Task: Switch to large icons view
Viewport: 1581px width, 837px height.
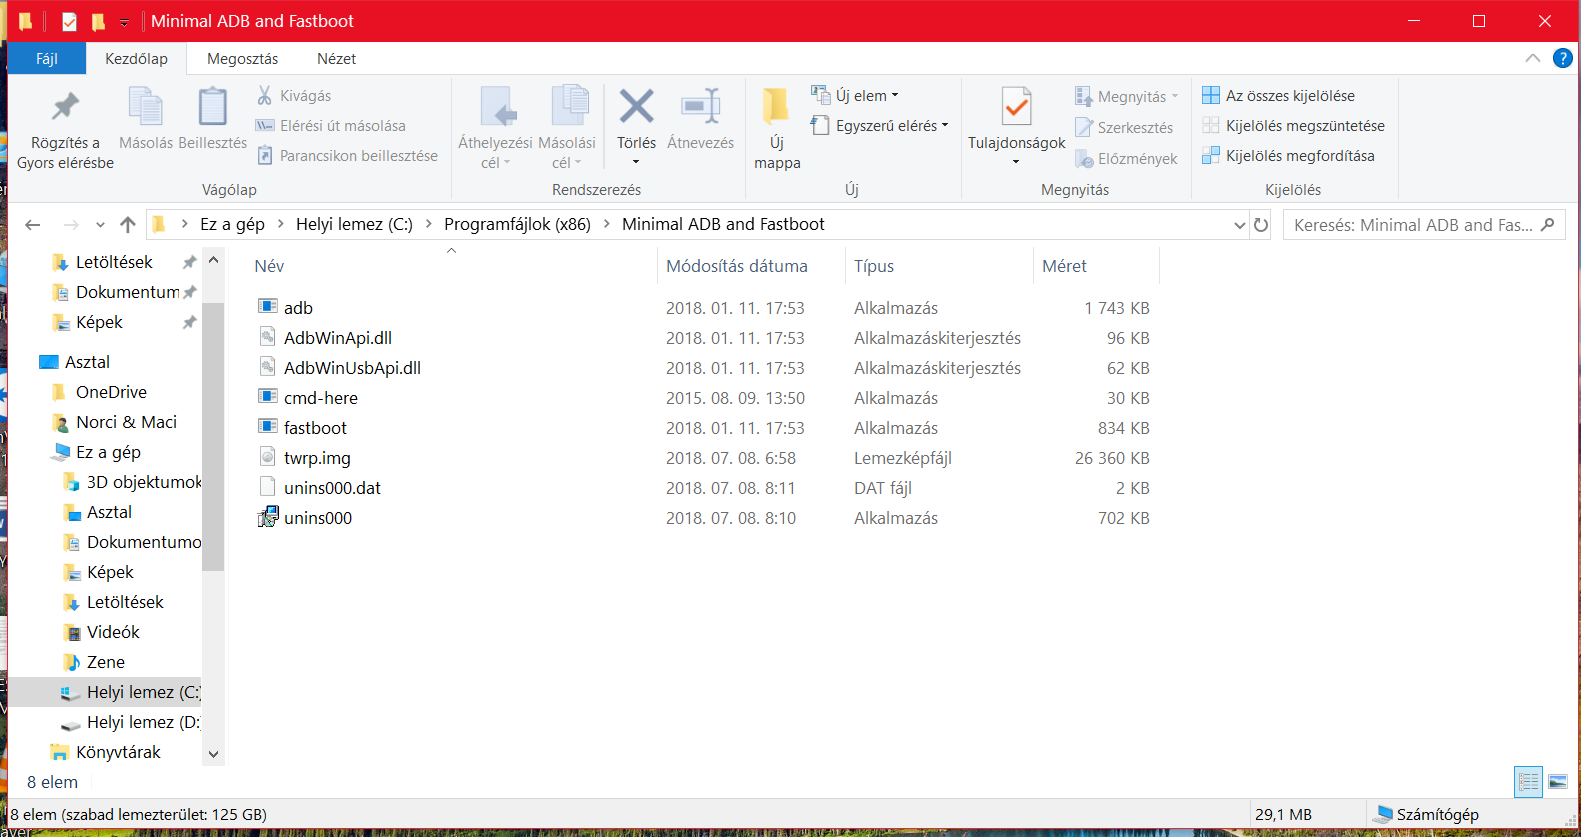Action: coord(1558,782)
